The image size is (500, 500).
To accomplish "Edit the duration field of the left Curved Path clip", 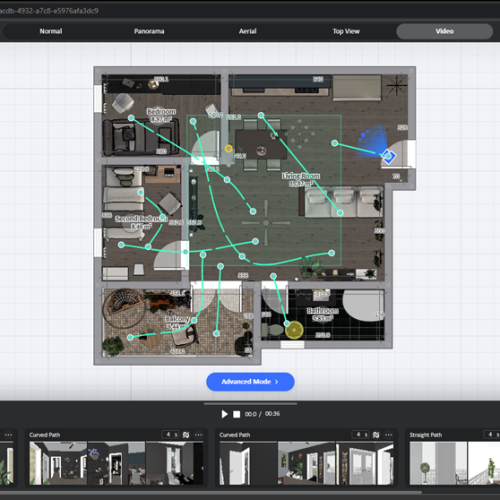I will point(171,434).
